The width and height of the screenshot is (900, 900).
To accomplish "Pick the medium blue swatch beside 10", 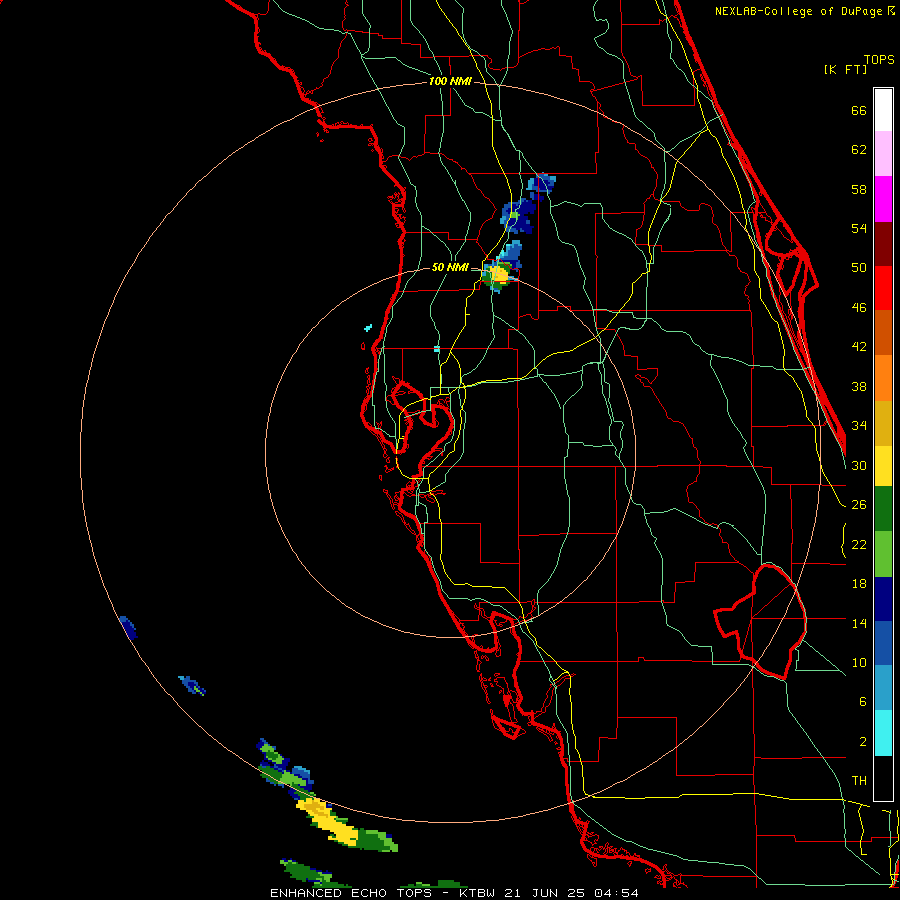I will tap(883, 643).
